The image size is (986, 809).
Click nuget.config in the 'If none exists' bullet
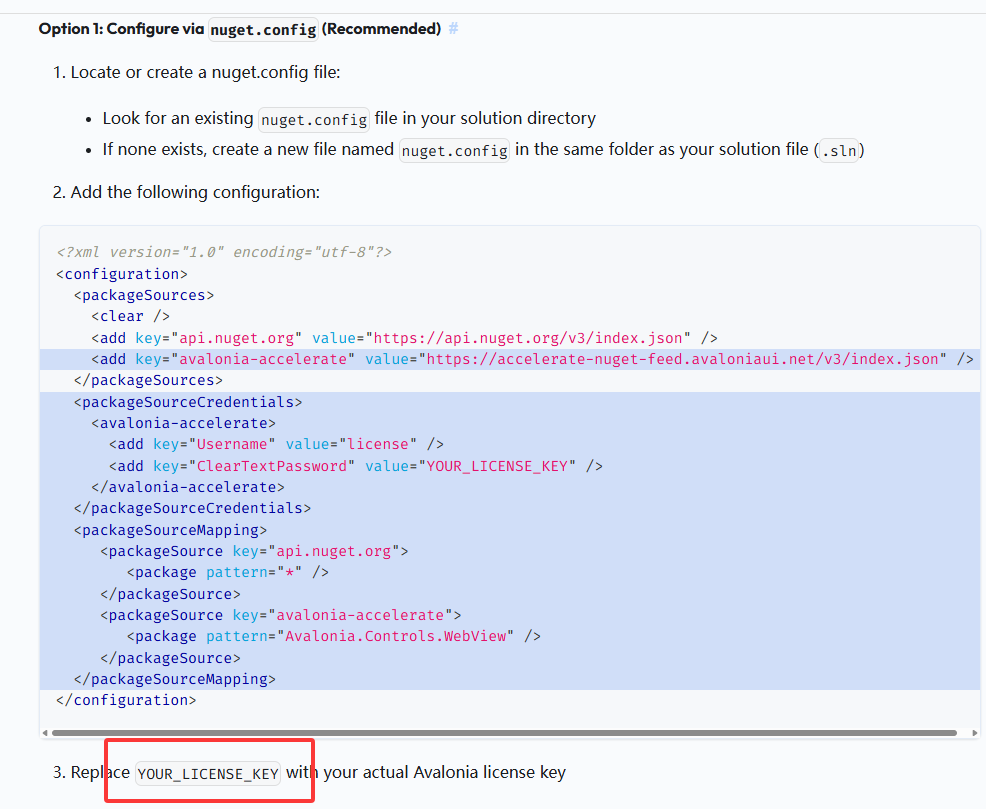(x=454, y=150)
